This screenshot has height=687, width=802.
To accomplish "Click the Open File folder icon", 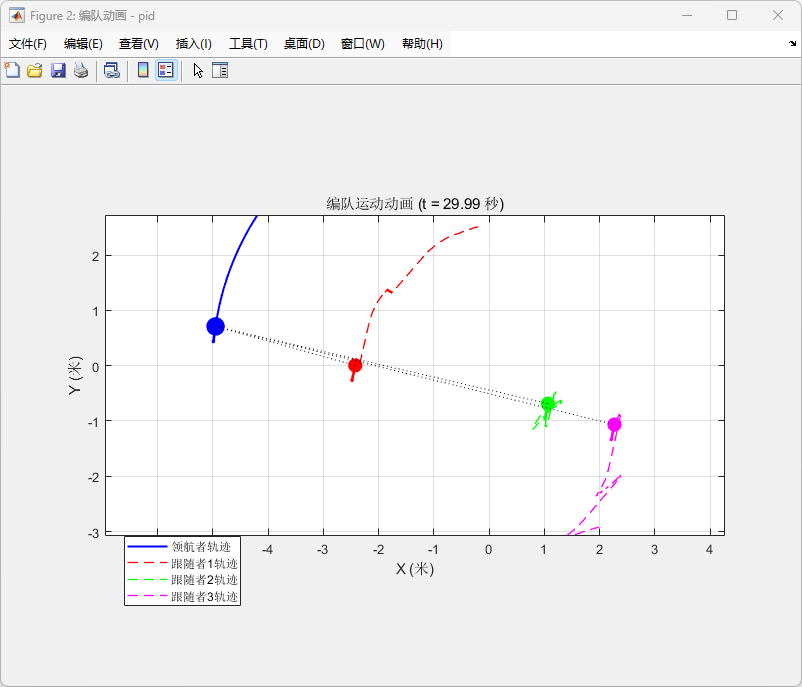I will pos(35,70).
